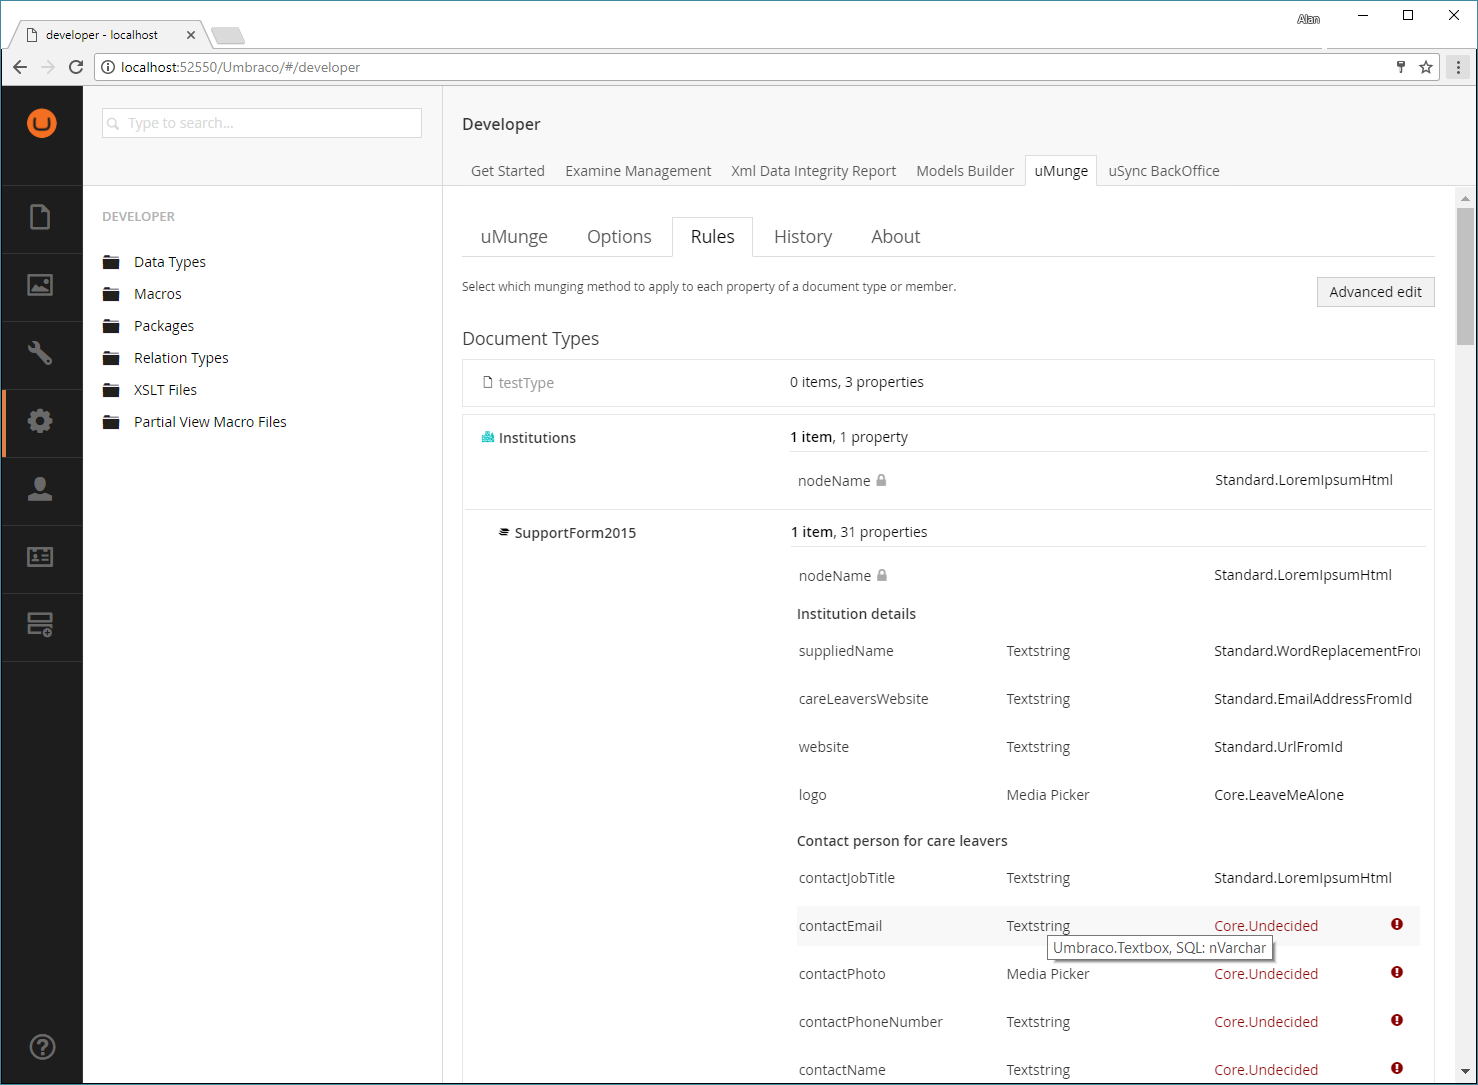Click the browser forward arrow
Screen dimensions: 1478x1085
pos(48,67)
